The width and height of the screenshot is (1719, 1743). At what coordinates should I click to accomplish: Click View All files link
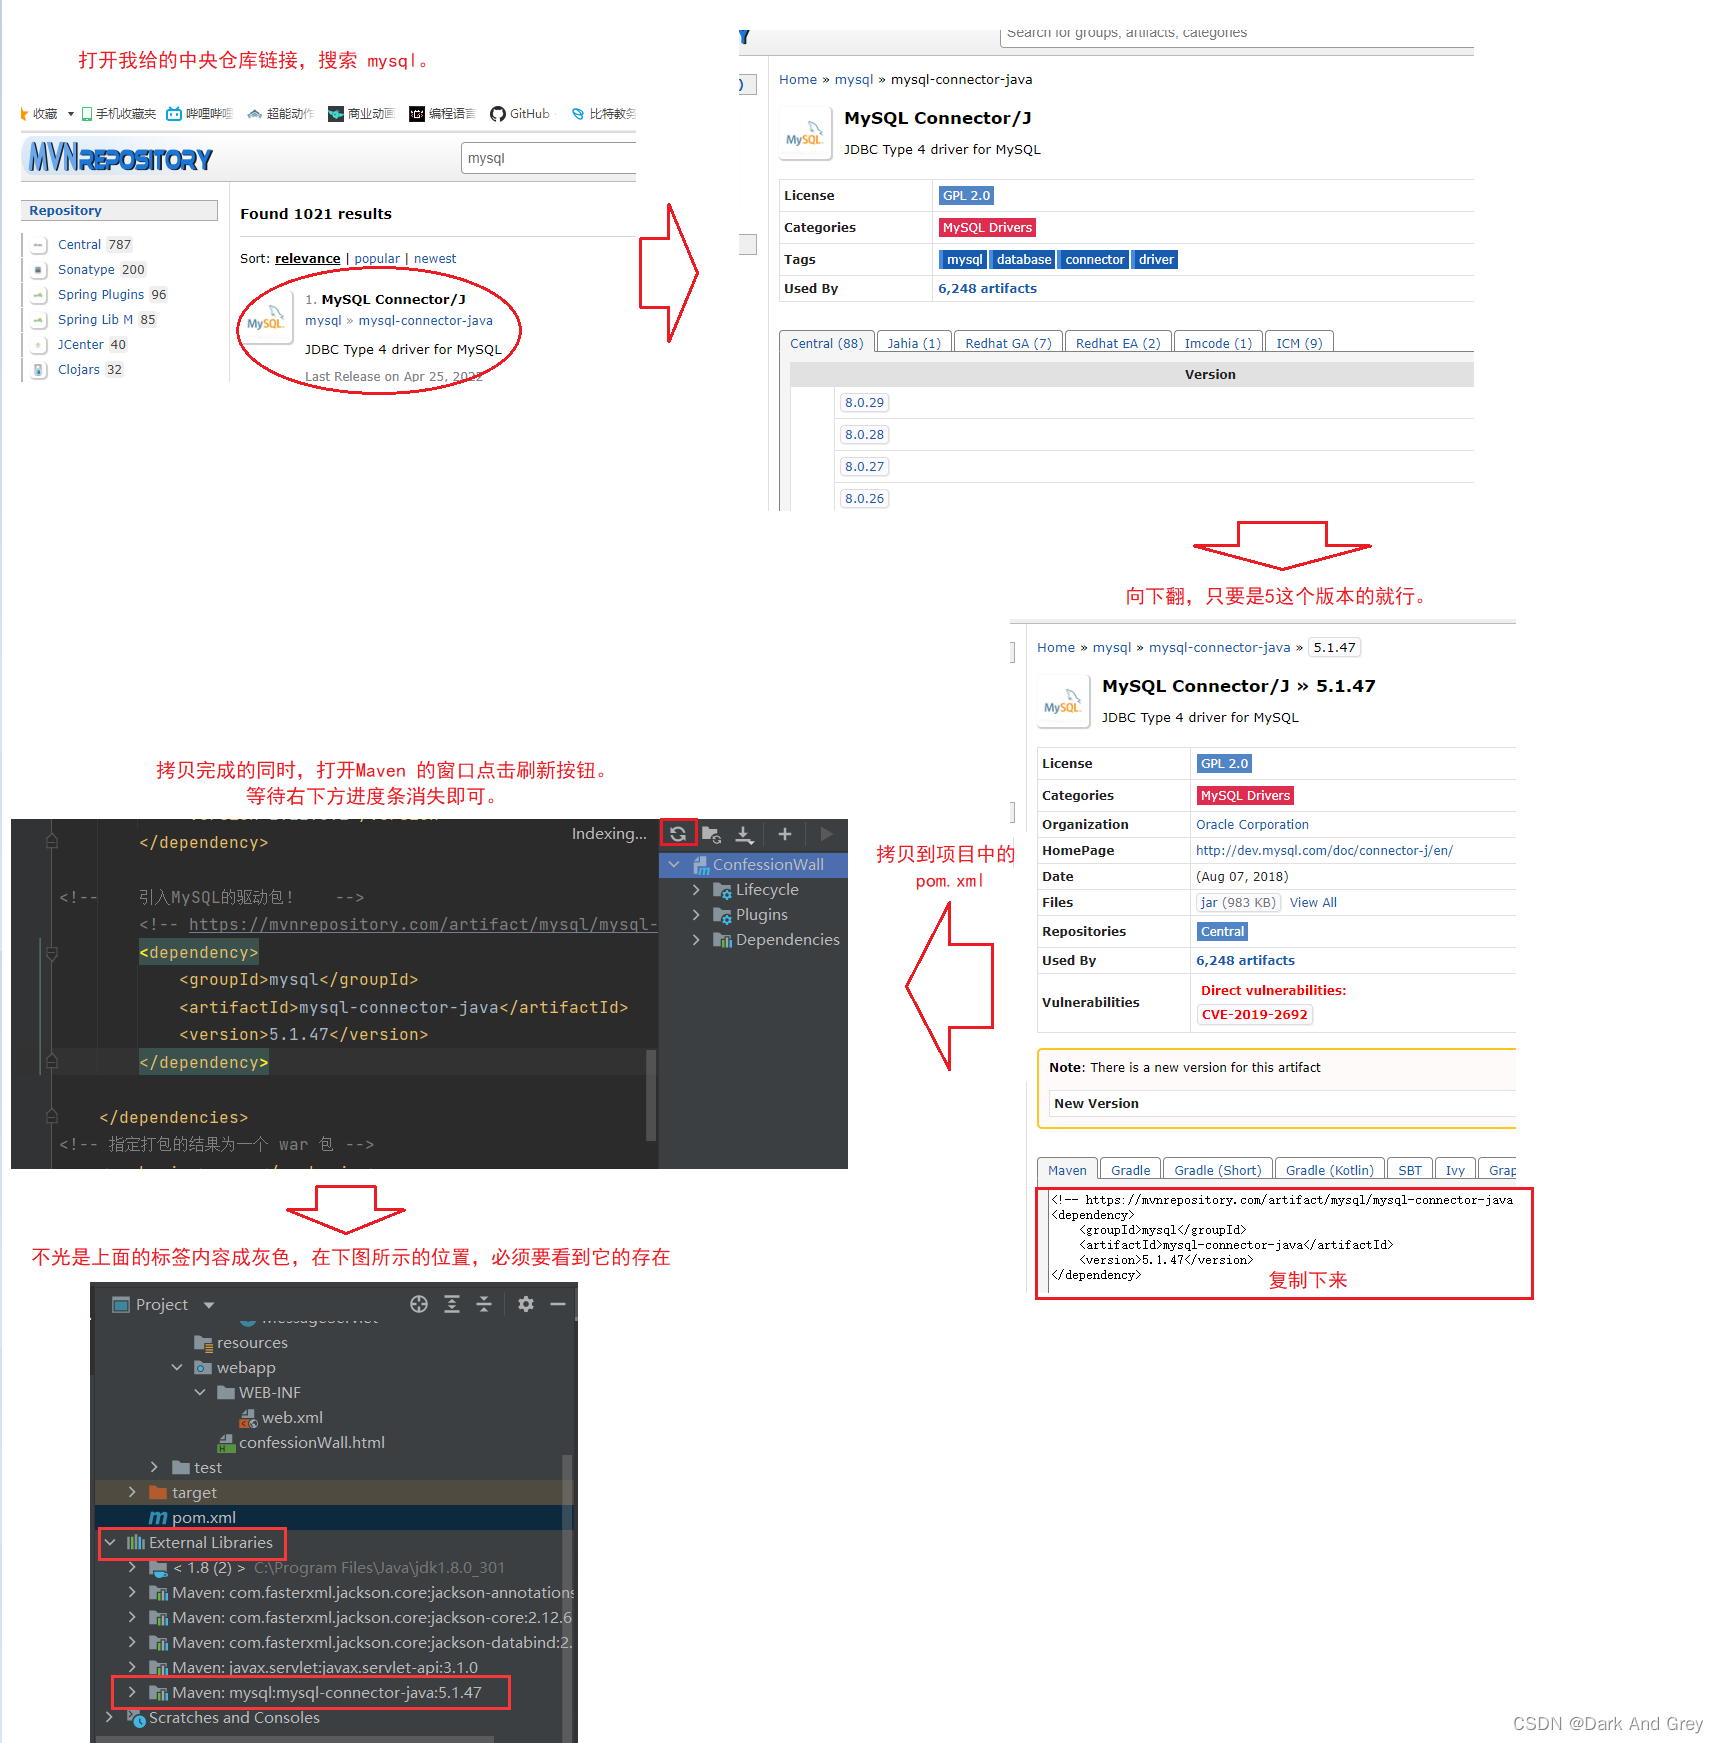tap(1313, 902)
